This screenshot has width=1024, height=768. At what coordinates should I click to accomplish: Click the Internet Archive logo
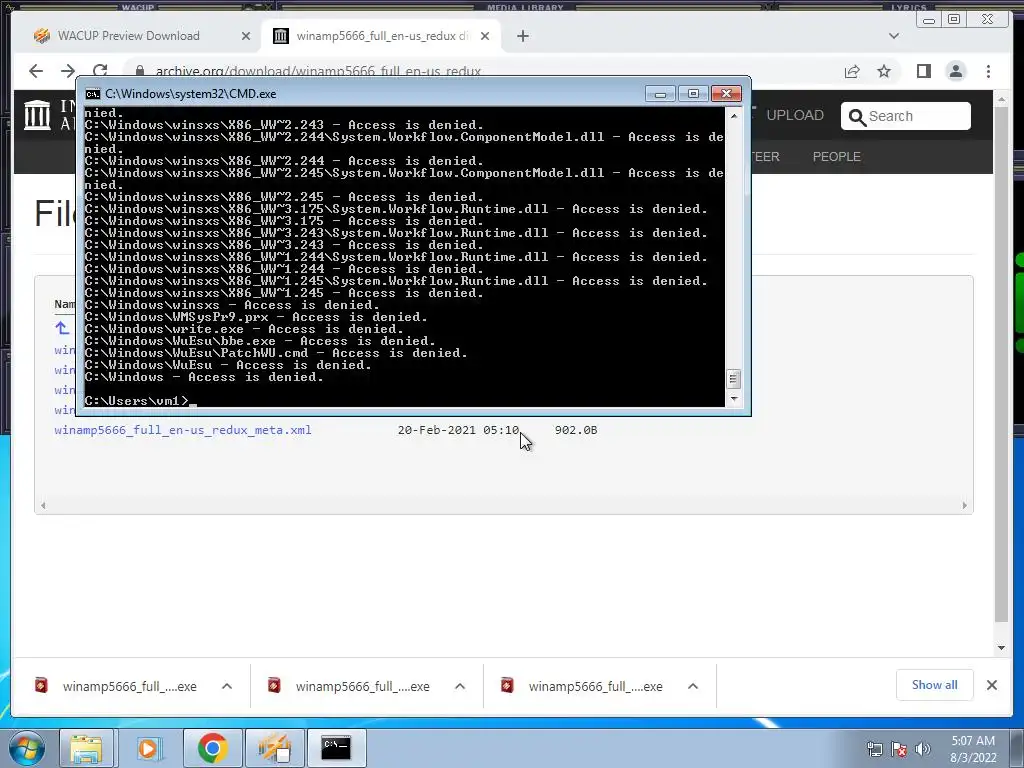click(x=37, y=115)
